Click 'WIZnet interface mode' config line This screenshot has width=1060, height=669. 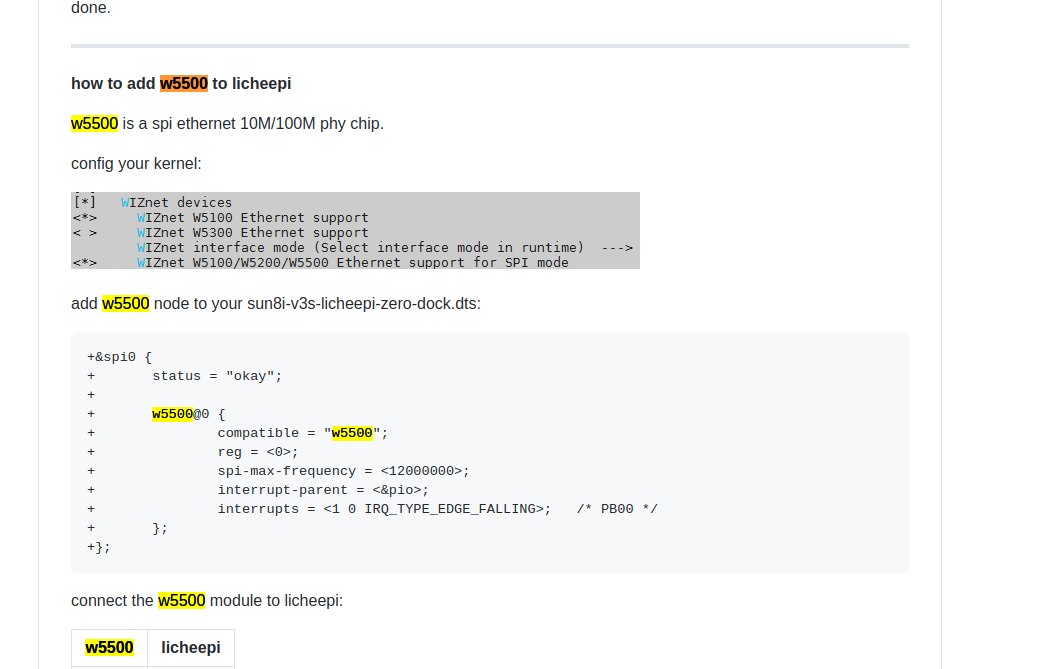point(384,247)
